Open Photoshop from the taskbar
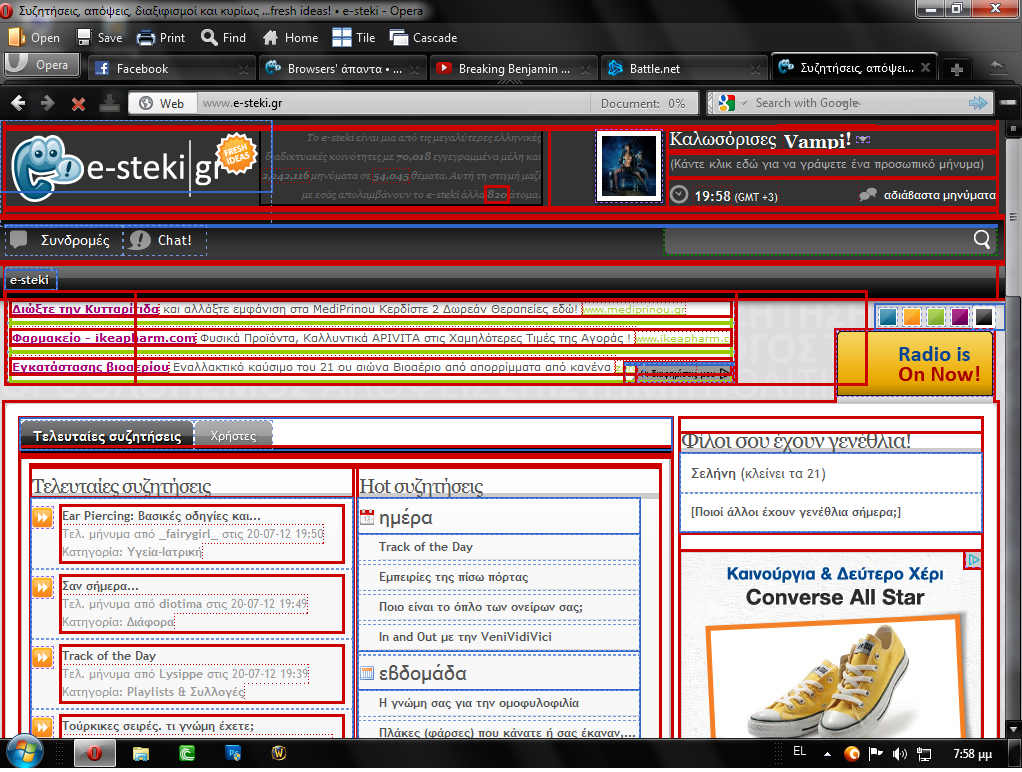The width and height of the screenshot is (1022, 772). pos(233,754)
